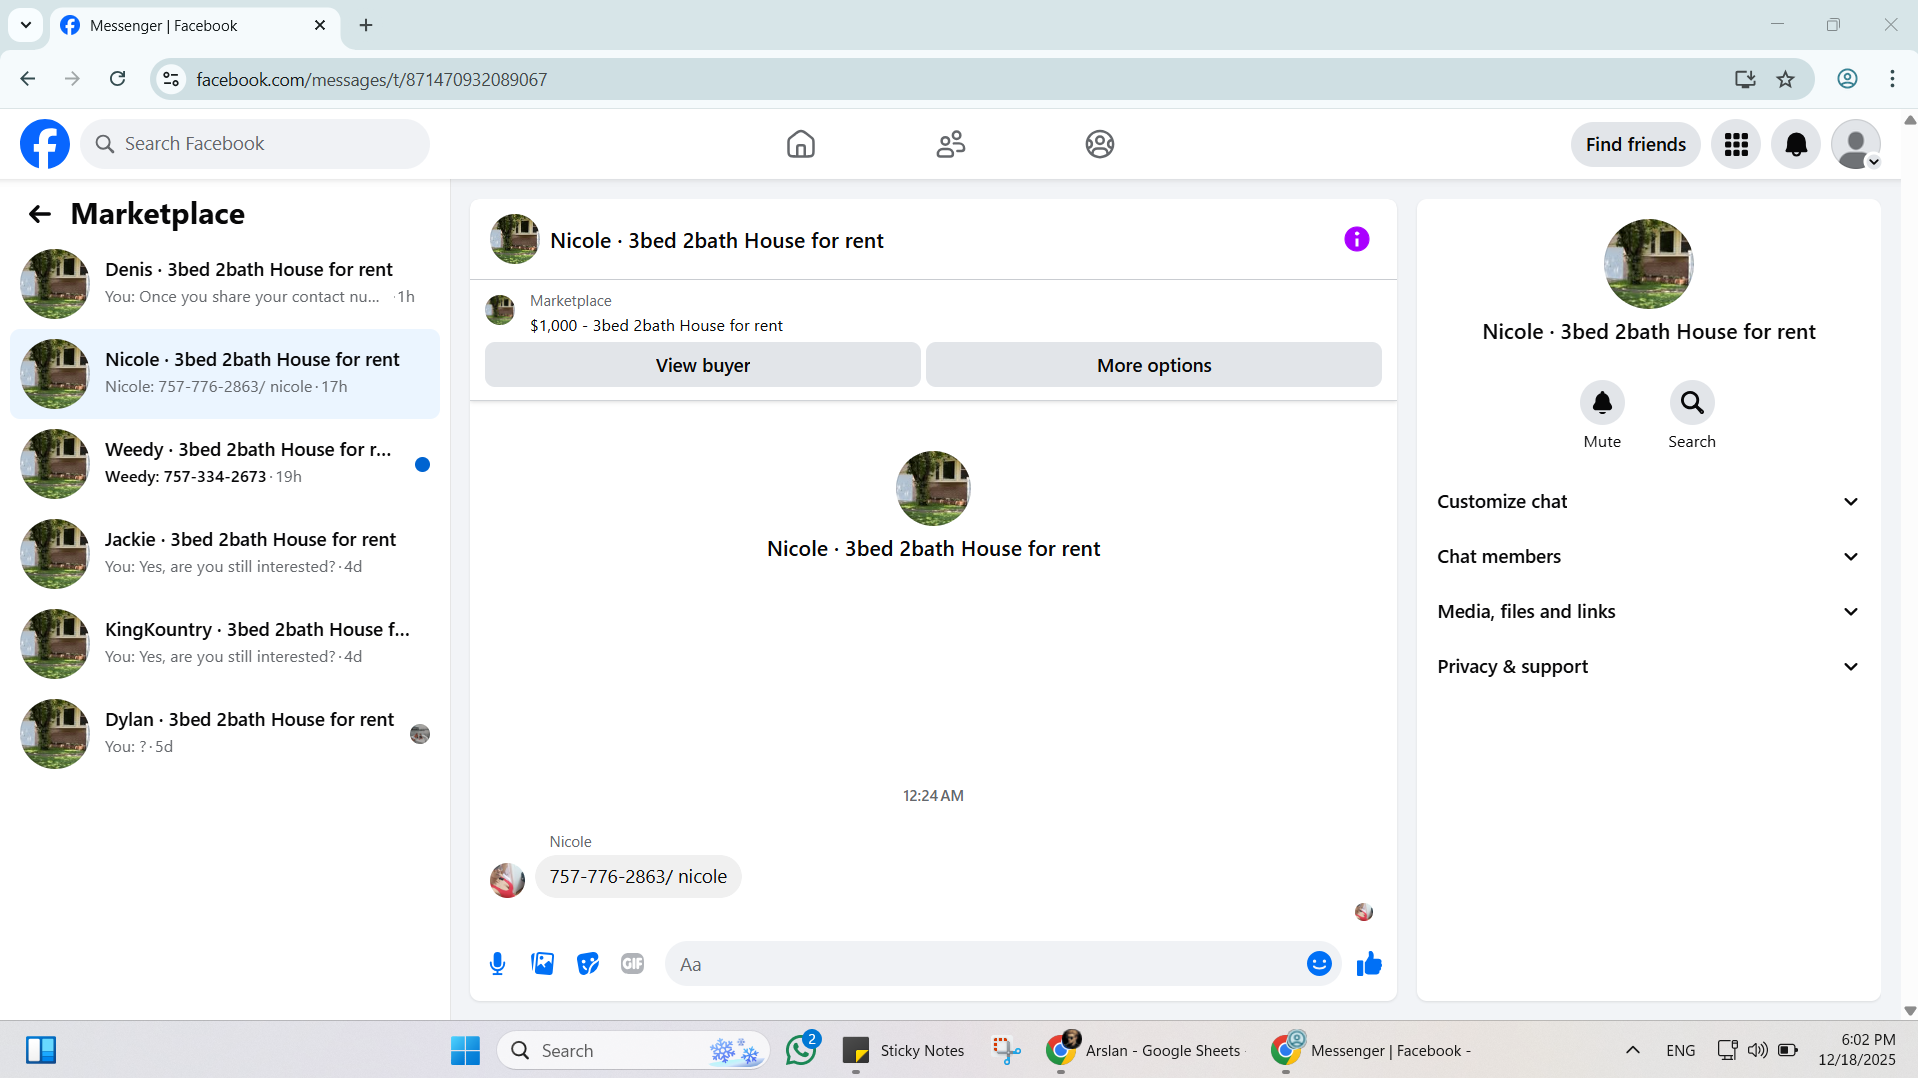Expand Media, files and links section
The height and width of the screenshot is (1078, 1918).
coord(1648,612)
